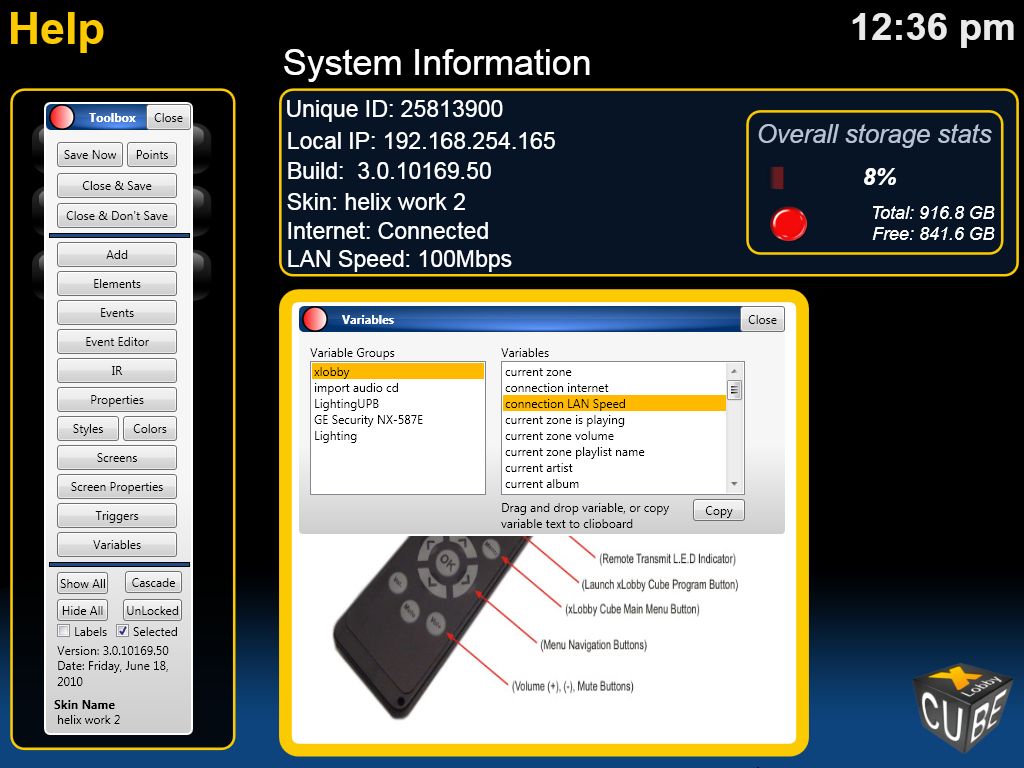Click the Internet: Connected text
The width and height of the screenshot is (1024, 768).
(387, 231)
